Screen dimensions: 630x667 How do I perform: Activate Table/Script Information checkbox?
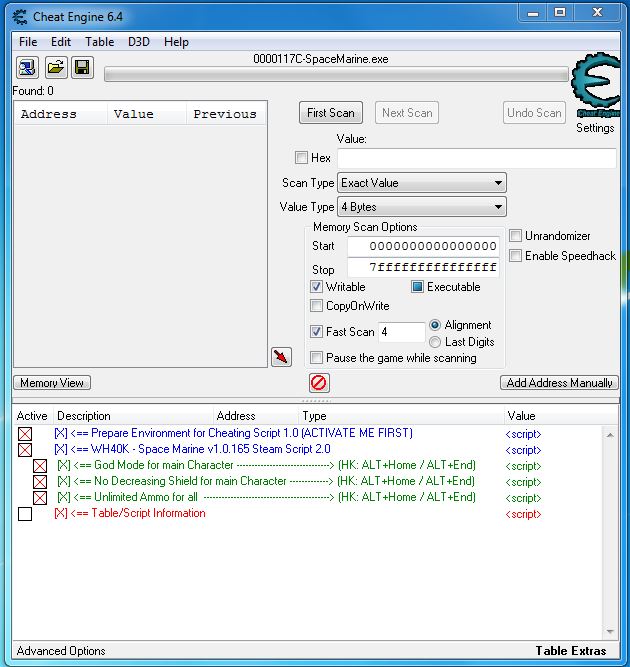click(25, 514)
